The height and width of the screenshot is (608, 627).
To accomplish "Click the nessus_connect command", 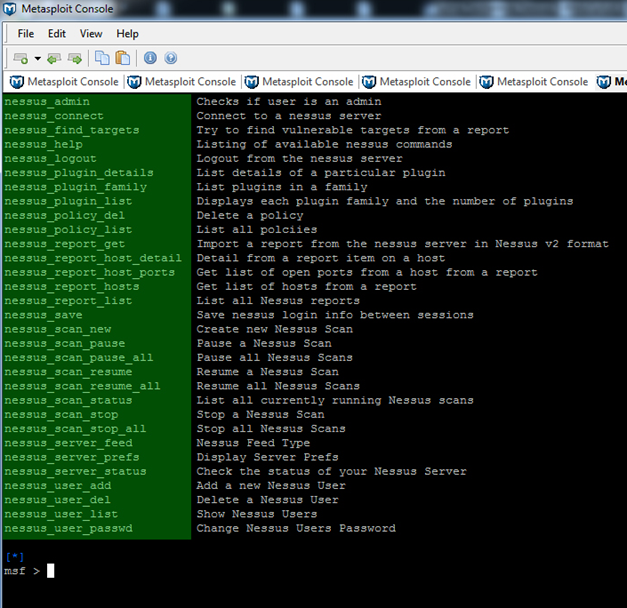I will click(x=54, y=116).
